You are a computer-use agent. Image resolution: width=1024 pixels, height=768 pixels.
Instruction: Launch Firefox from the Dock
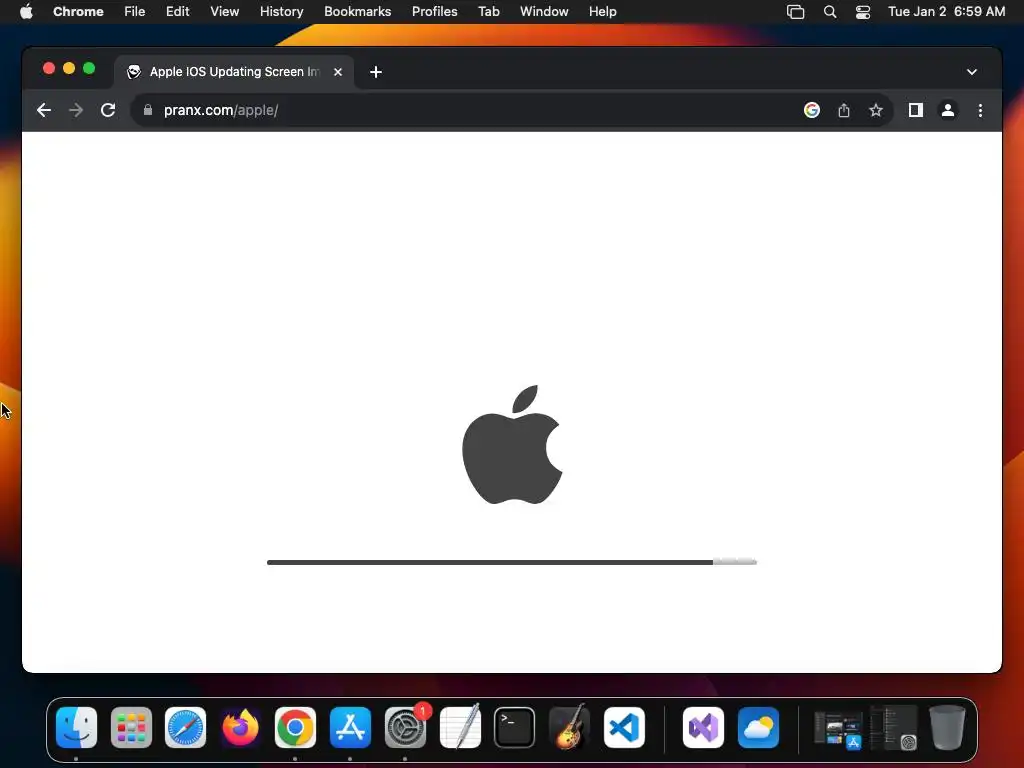[240, 728]
